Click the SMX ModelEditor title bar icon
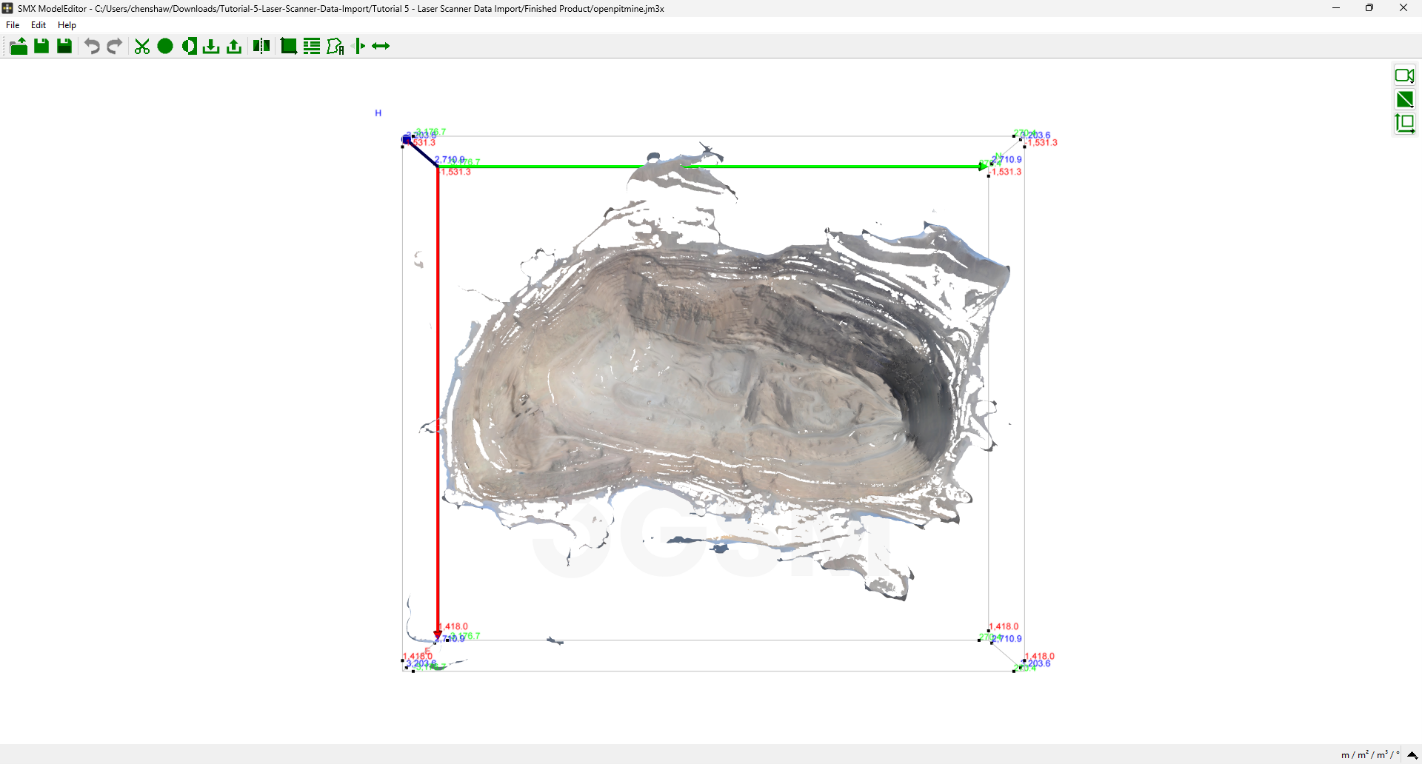Viewport: 1422px width, 764px height. tap(8, 8)
